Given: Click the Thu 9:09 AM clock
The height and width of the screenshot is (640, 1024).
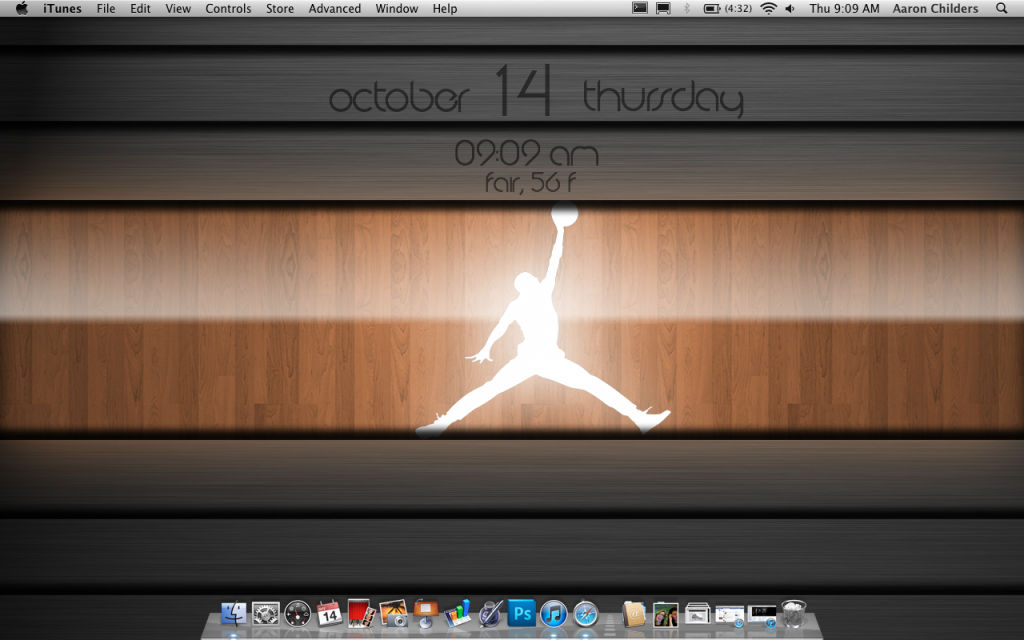Looking at the screenshot, I should (x=844, y=8).
